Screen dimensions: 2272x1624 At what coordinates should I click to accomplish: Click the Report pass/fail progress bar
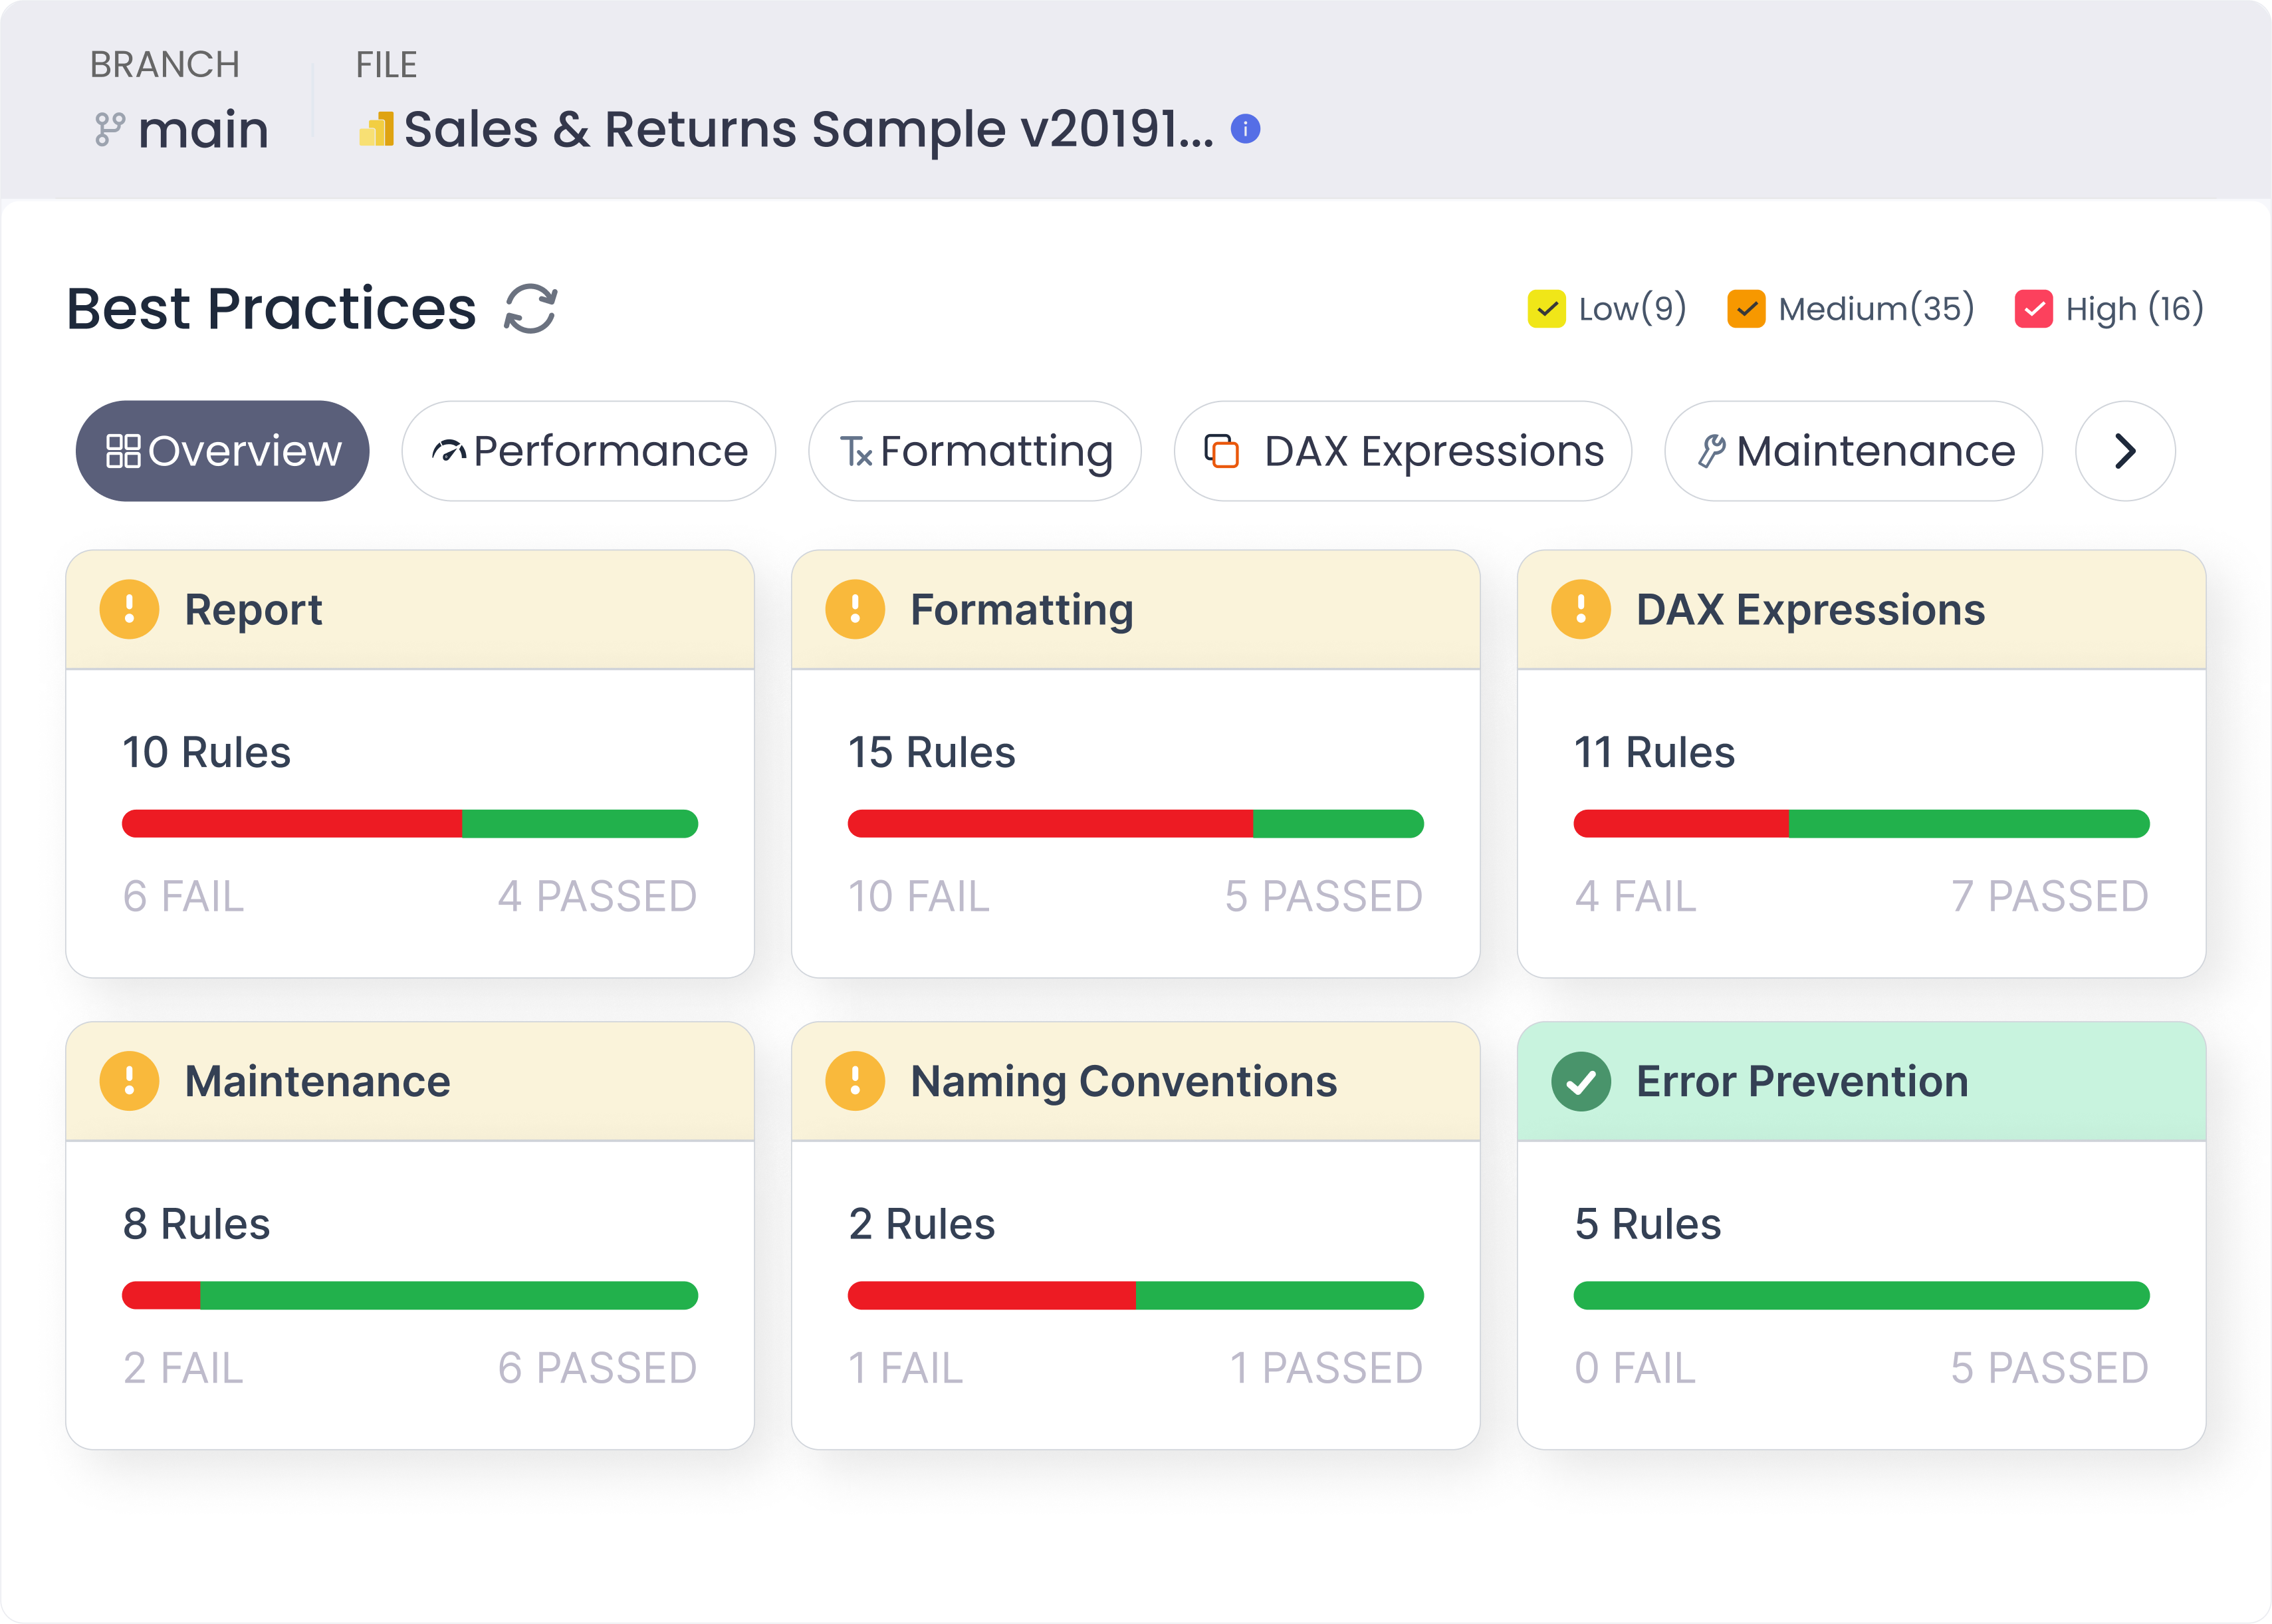pos(409,824)
